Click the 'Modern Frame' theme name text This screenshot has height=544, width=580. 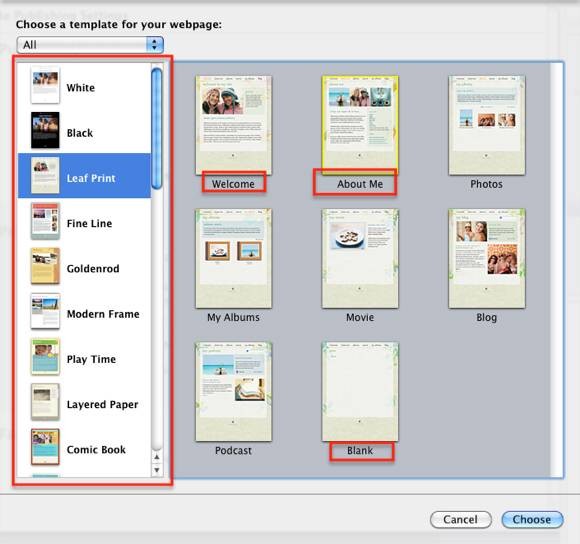(x=103, y=314)
